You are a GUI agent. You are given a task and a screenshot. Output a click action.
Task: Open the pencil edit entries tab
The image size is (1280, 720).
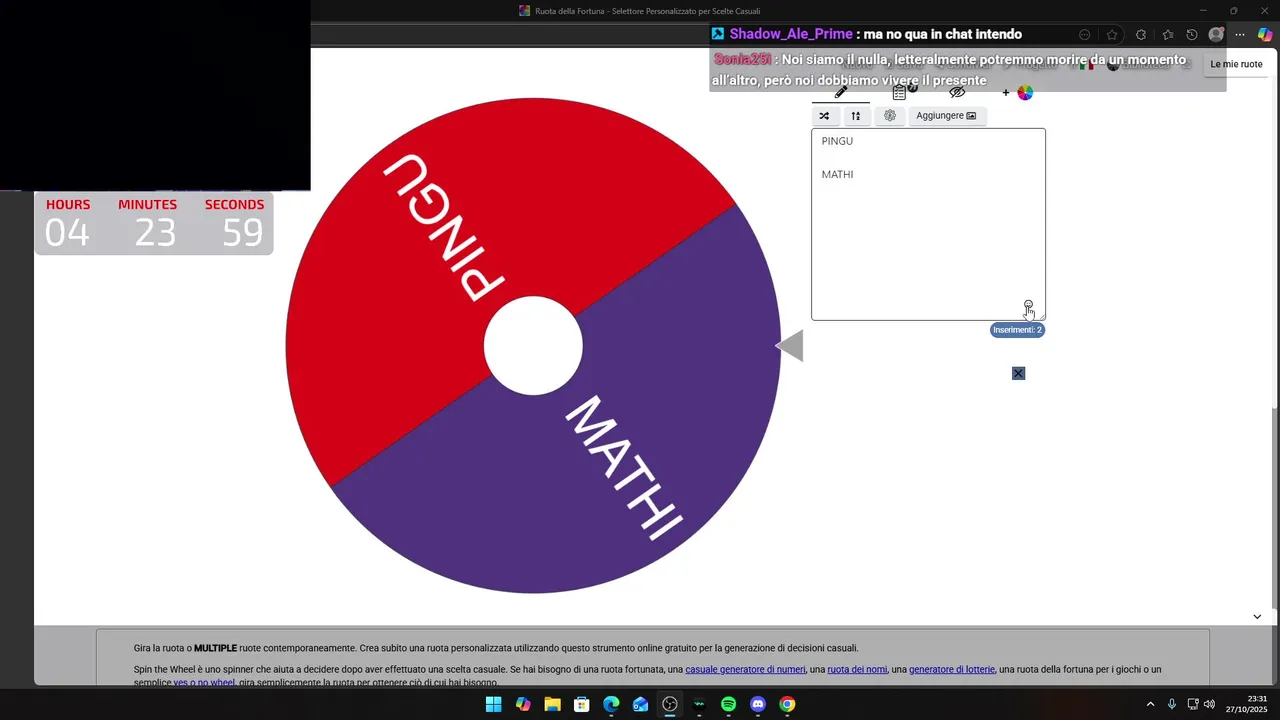pyautogui.click(x=841, y=92)
